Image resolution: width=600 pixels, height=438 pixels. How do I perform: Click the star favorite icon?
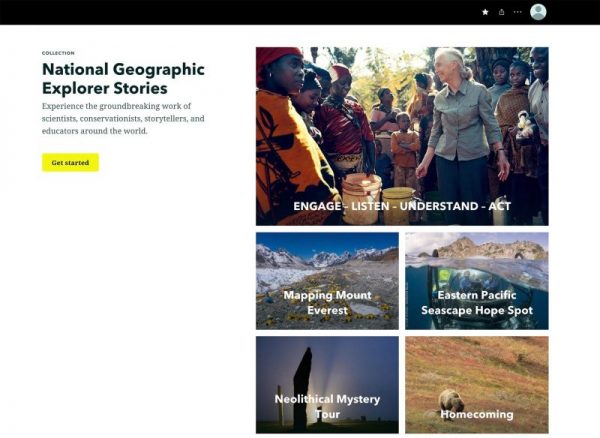485,12
